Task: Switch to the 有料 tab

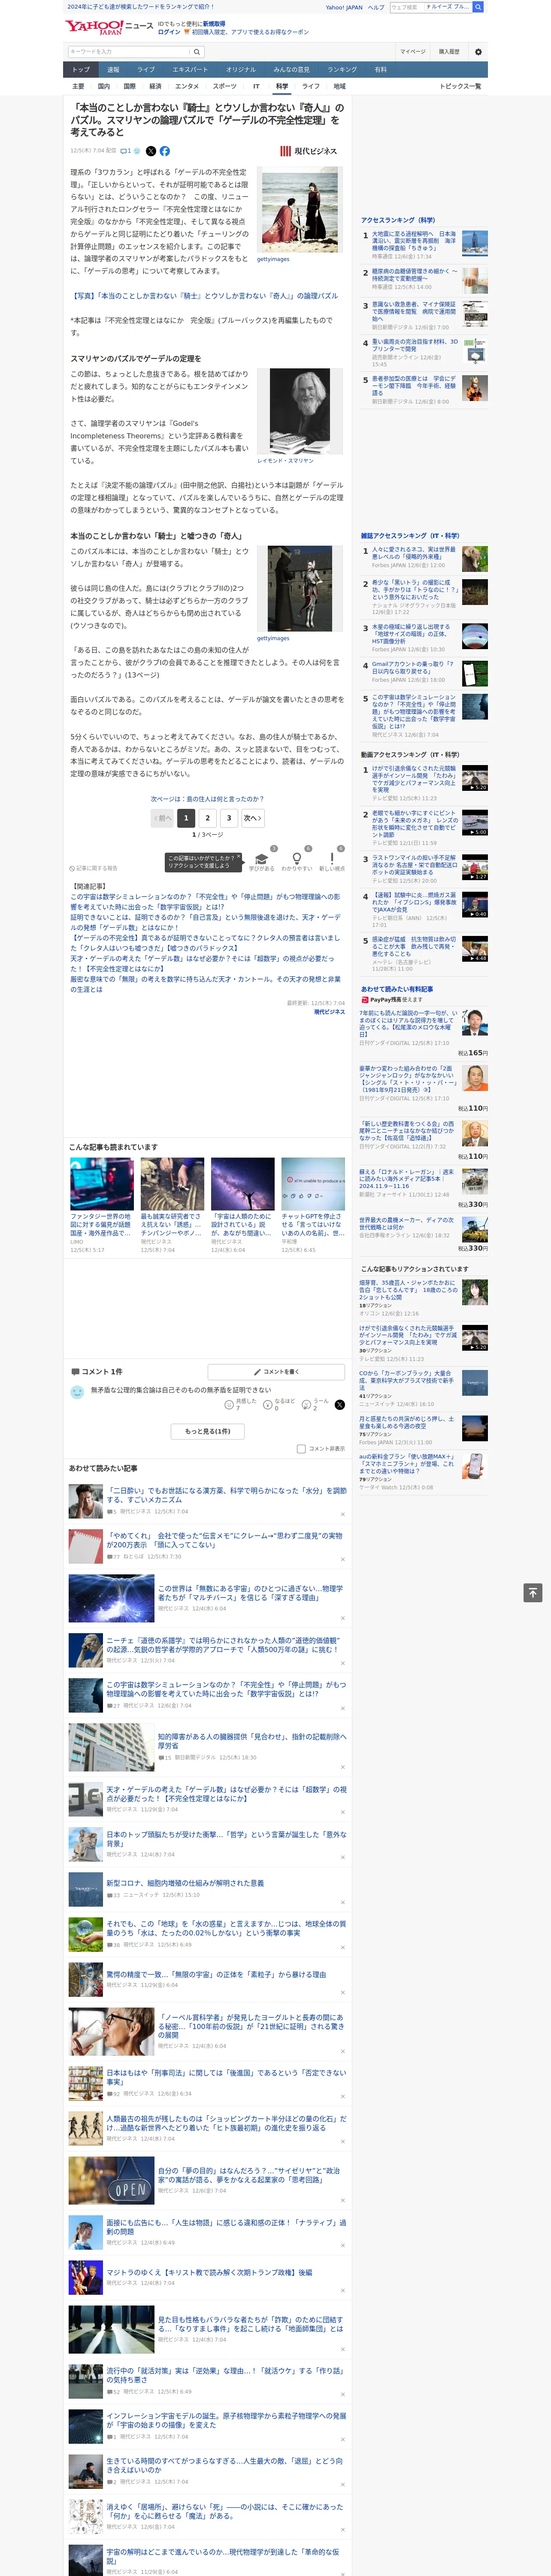Action: (380, 70)
